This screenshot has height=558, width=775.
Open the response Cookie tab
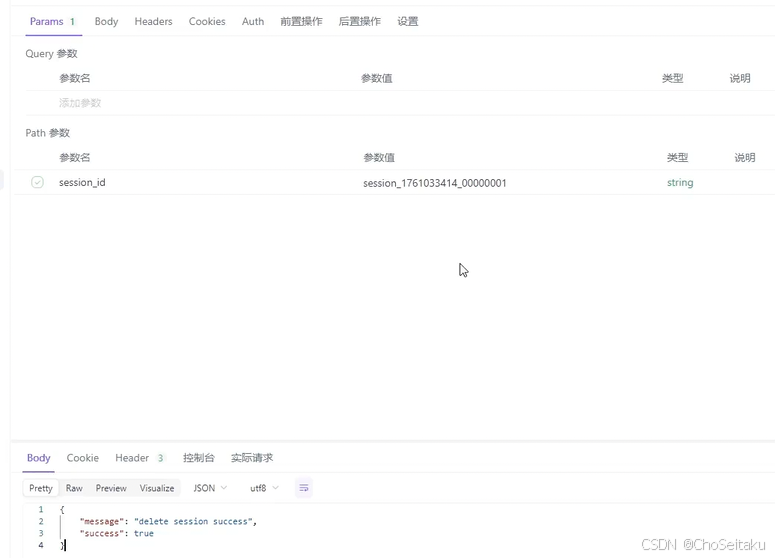pyautogui.click(x=83, y=458)
